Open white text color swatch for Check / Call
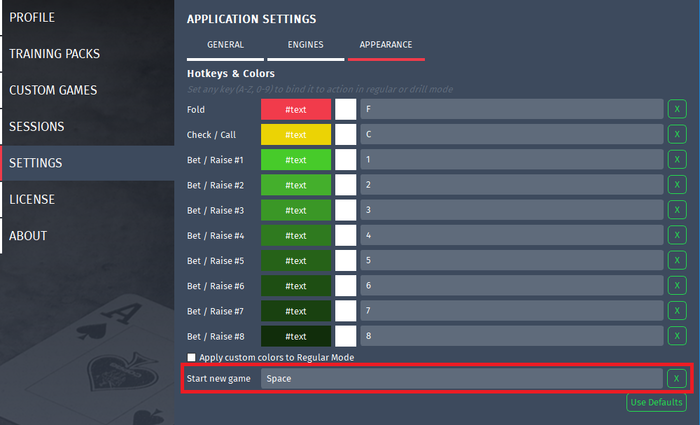Viewport: 700px width, 425px height. (x=346, y=134)
